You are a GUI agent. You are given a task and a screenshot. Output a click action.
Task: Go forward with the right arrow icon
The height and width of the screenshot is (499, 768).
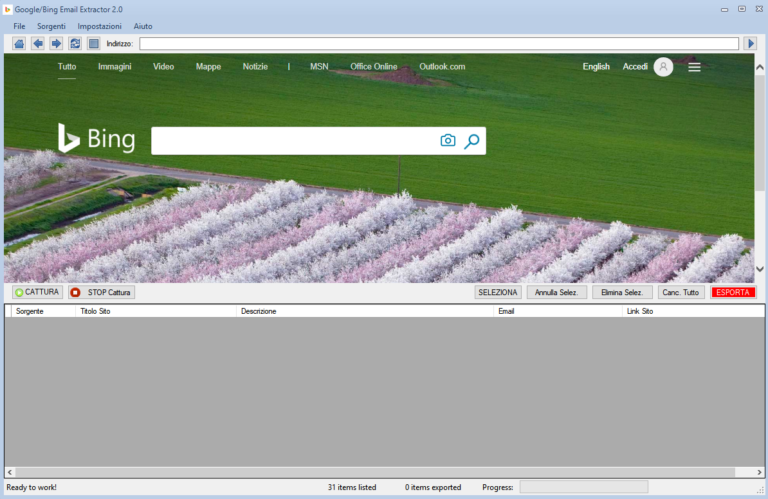(56, 44)
